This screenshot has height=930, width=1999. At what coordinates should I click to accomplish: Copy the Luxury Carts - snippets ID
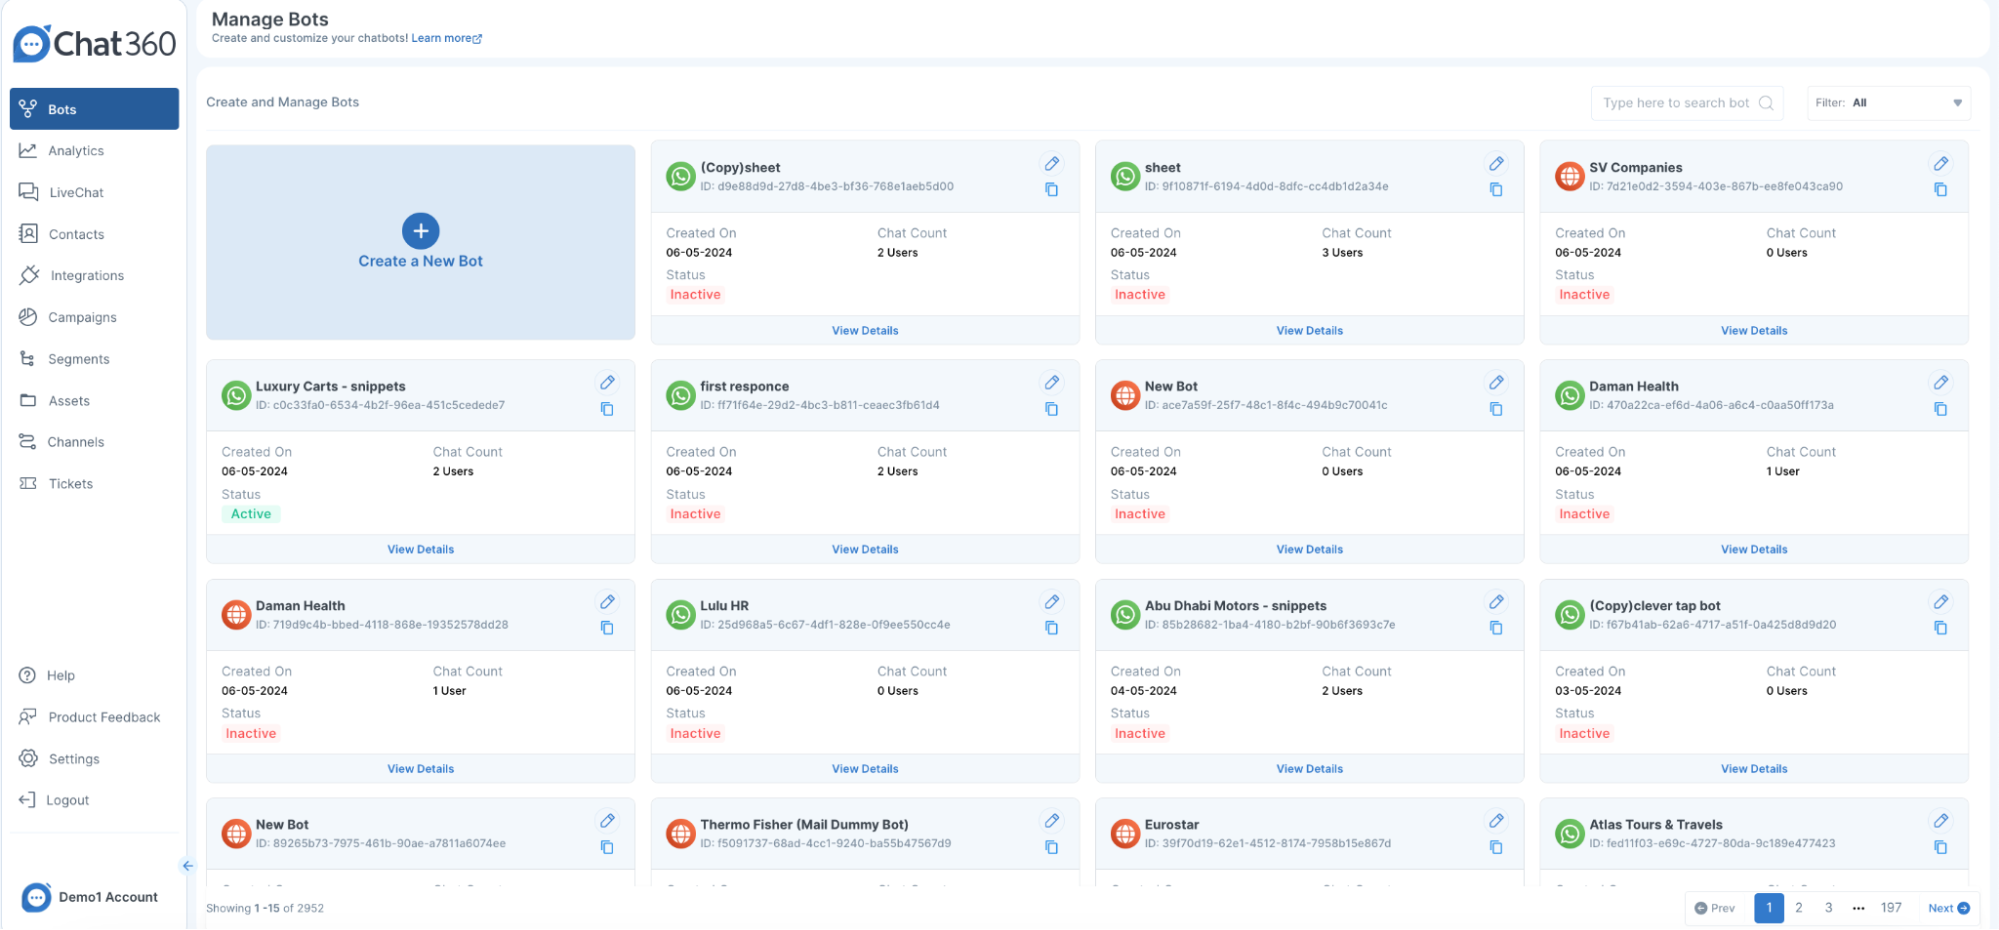[x=607, y=409]
